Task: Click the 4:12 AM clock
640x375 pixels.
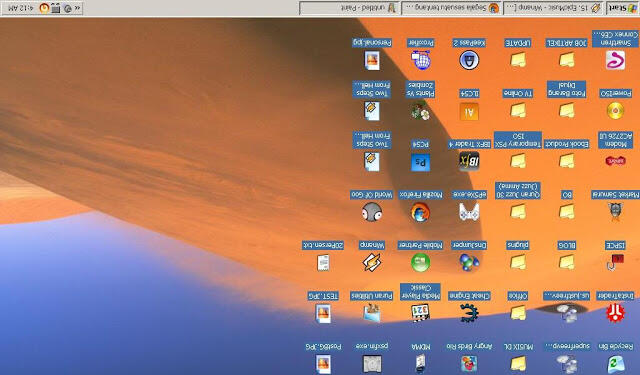Action: click(x=21, y=8)
